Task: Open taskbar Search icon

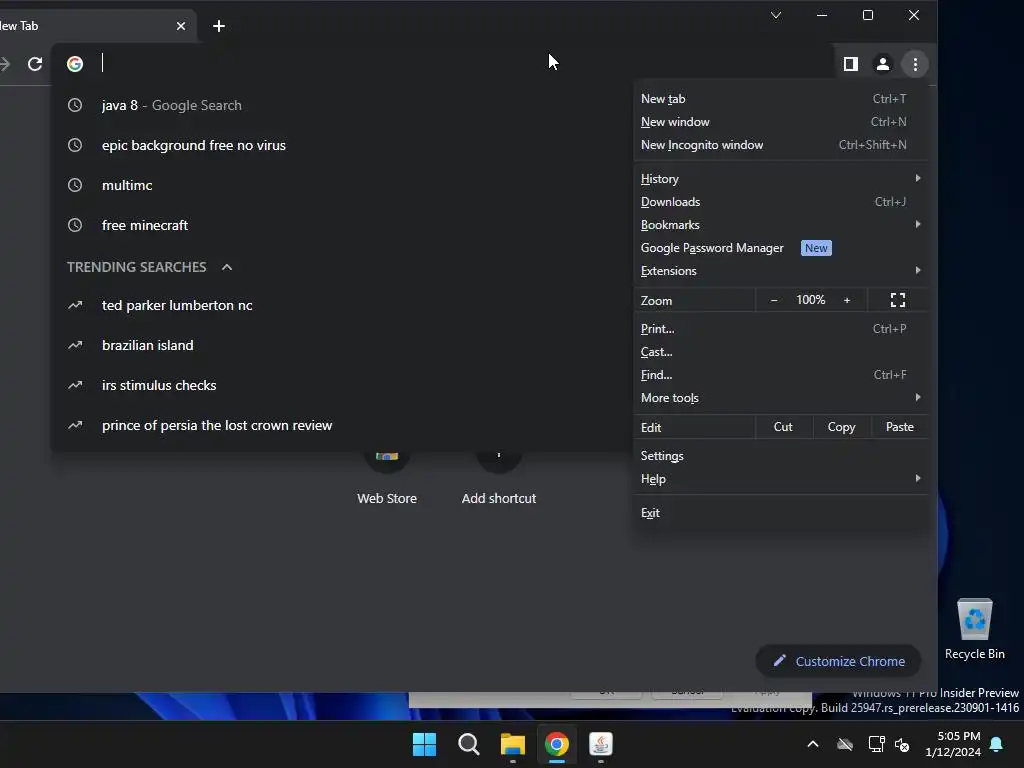Action: [x=469, y=744]
